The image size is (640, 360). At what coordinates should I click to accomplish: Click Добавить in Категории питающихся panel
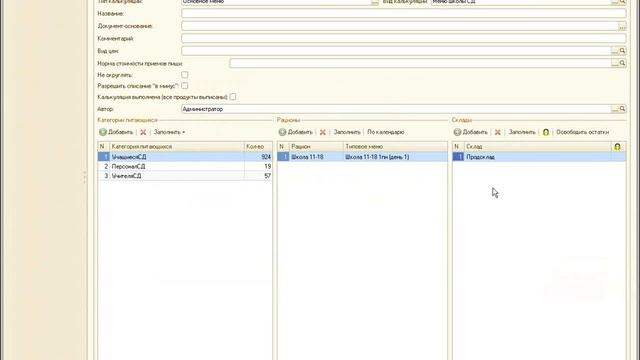pyautogui.click(x=116, y=132)
